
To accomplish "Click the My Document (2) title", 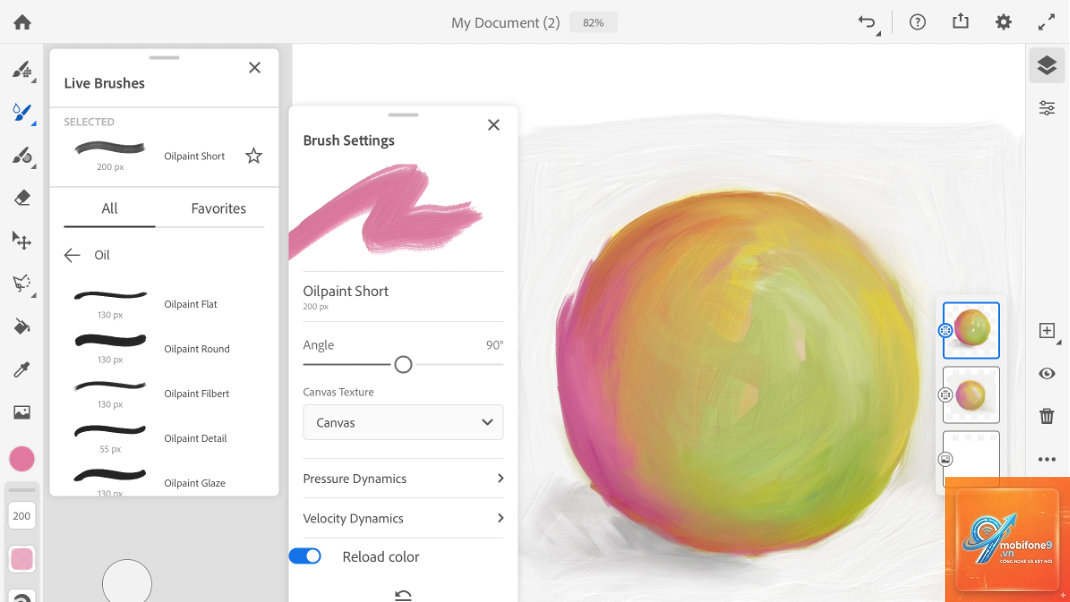I will click(x=505, y=23).
